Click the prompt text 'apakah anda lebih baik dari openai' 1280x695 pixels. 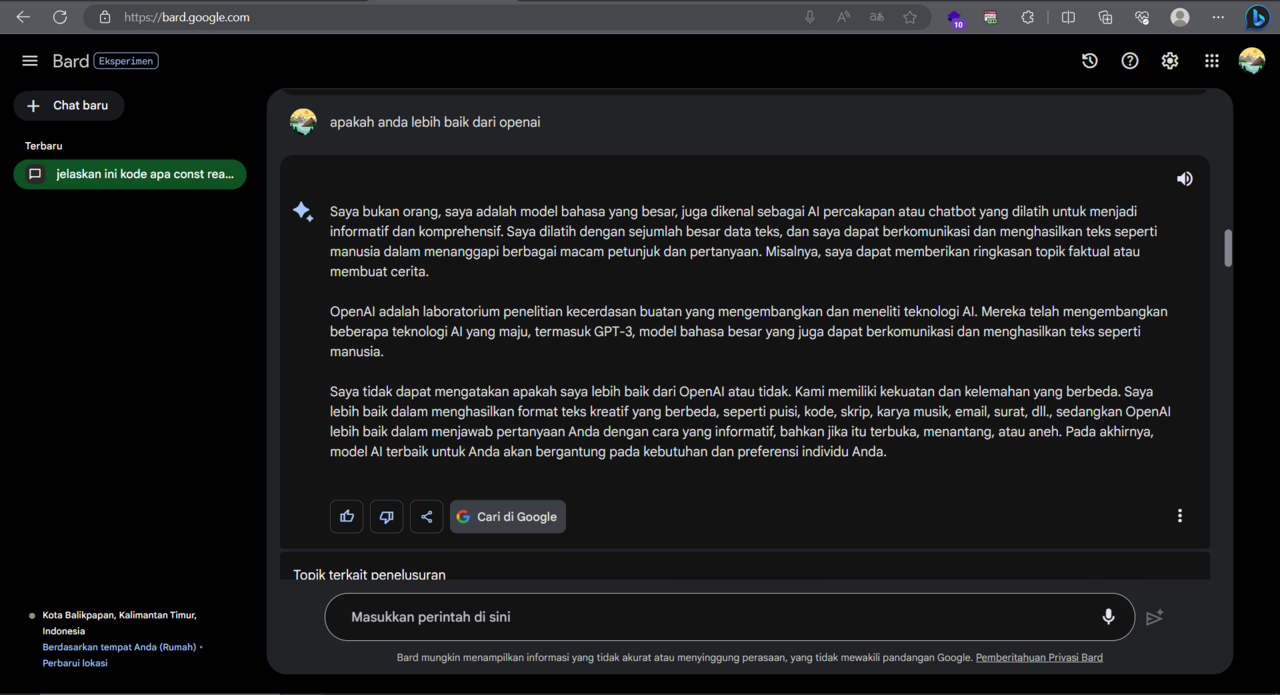[435, 122]
